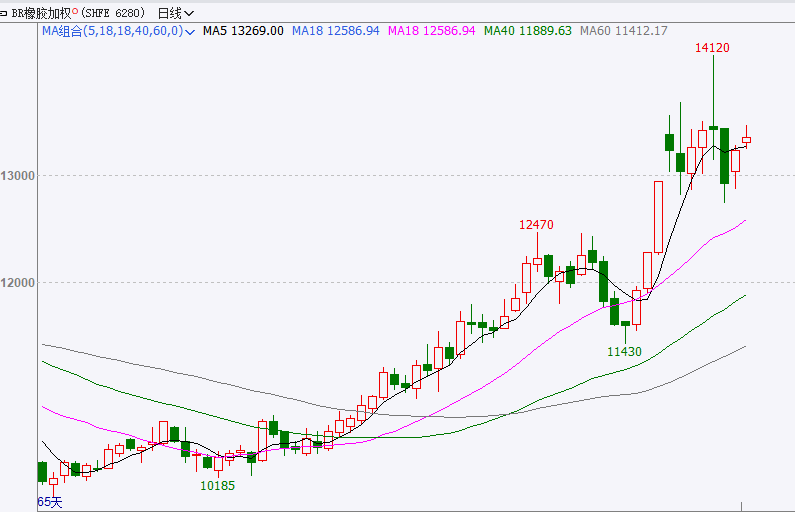Click the red circle marker after BR橡胶加权
The width and height of the screenshot is (795, 512).
pyautogui.click(x=77, y=11)
